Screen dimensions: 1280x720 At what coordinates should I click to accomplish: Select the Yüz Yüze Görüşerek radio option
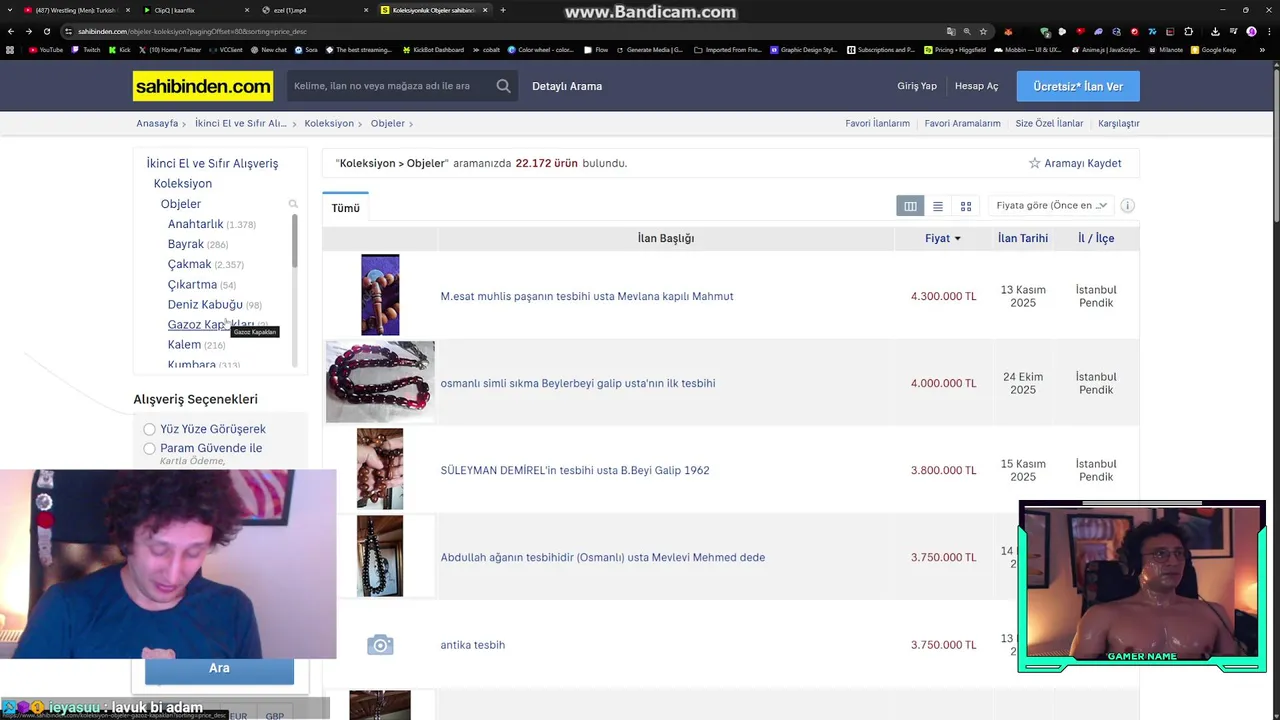(x=149, y=429)
